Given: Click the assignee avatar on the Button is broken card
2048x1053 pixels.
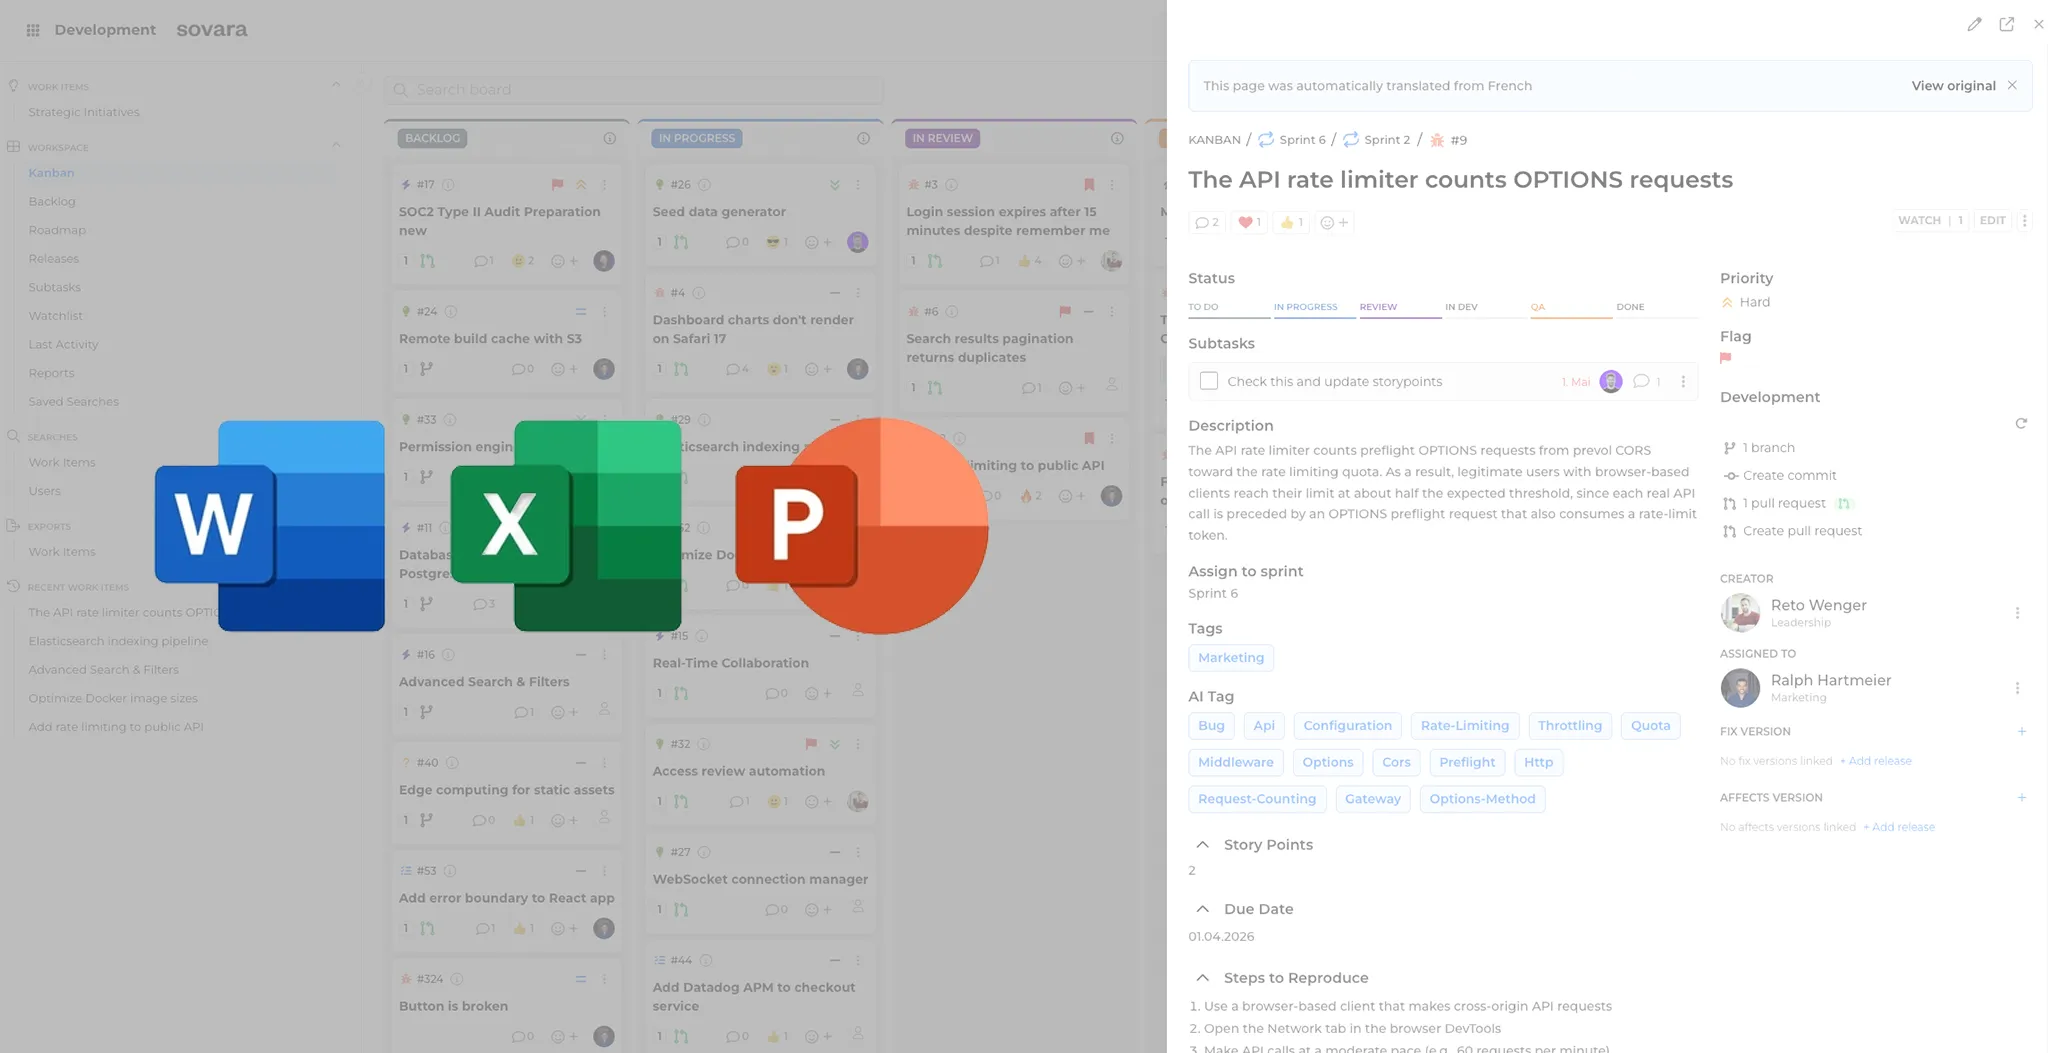Looking at the screenshot, I should point(604,1037).
